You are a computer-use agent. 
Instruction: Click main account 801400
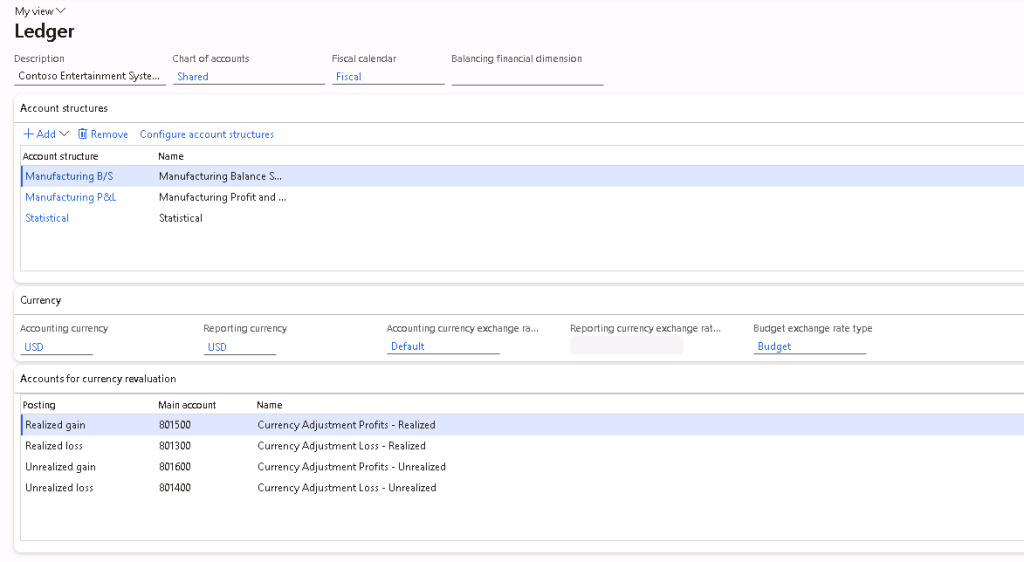174,488
